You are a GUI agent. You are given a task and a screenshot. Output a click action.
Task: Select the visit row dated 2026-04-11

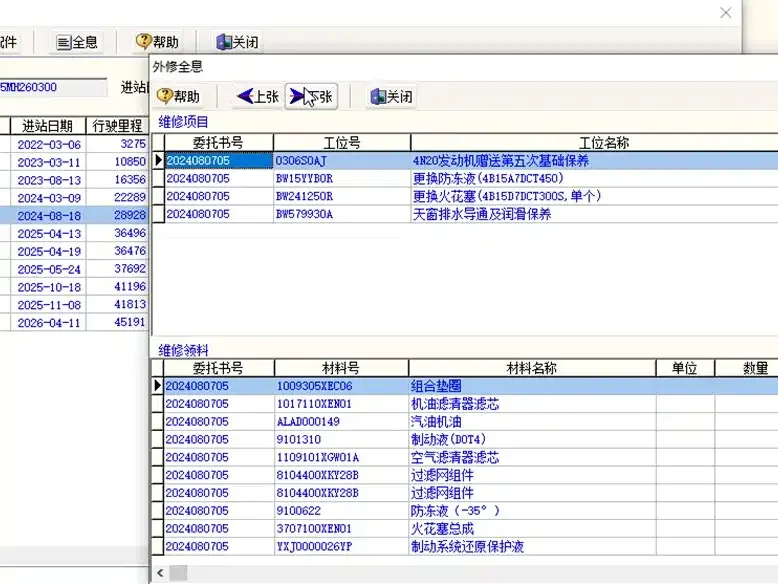tap(74, 323)
